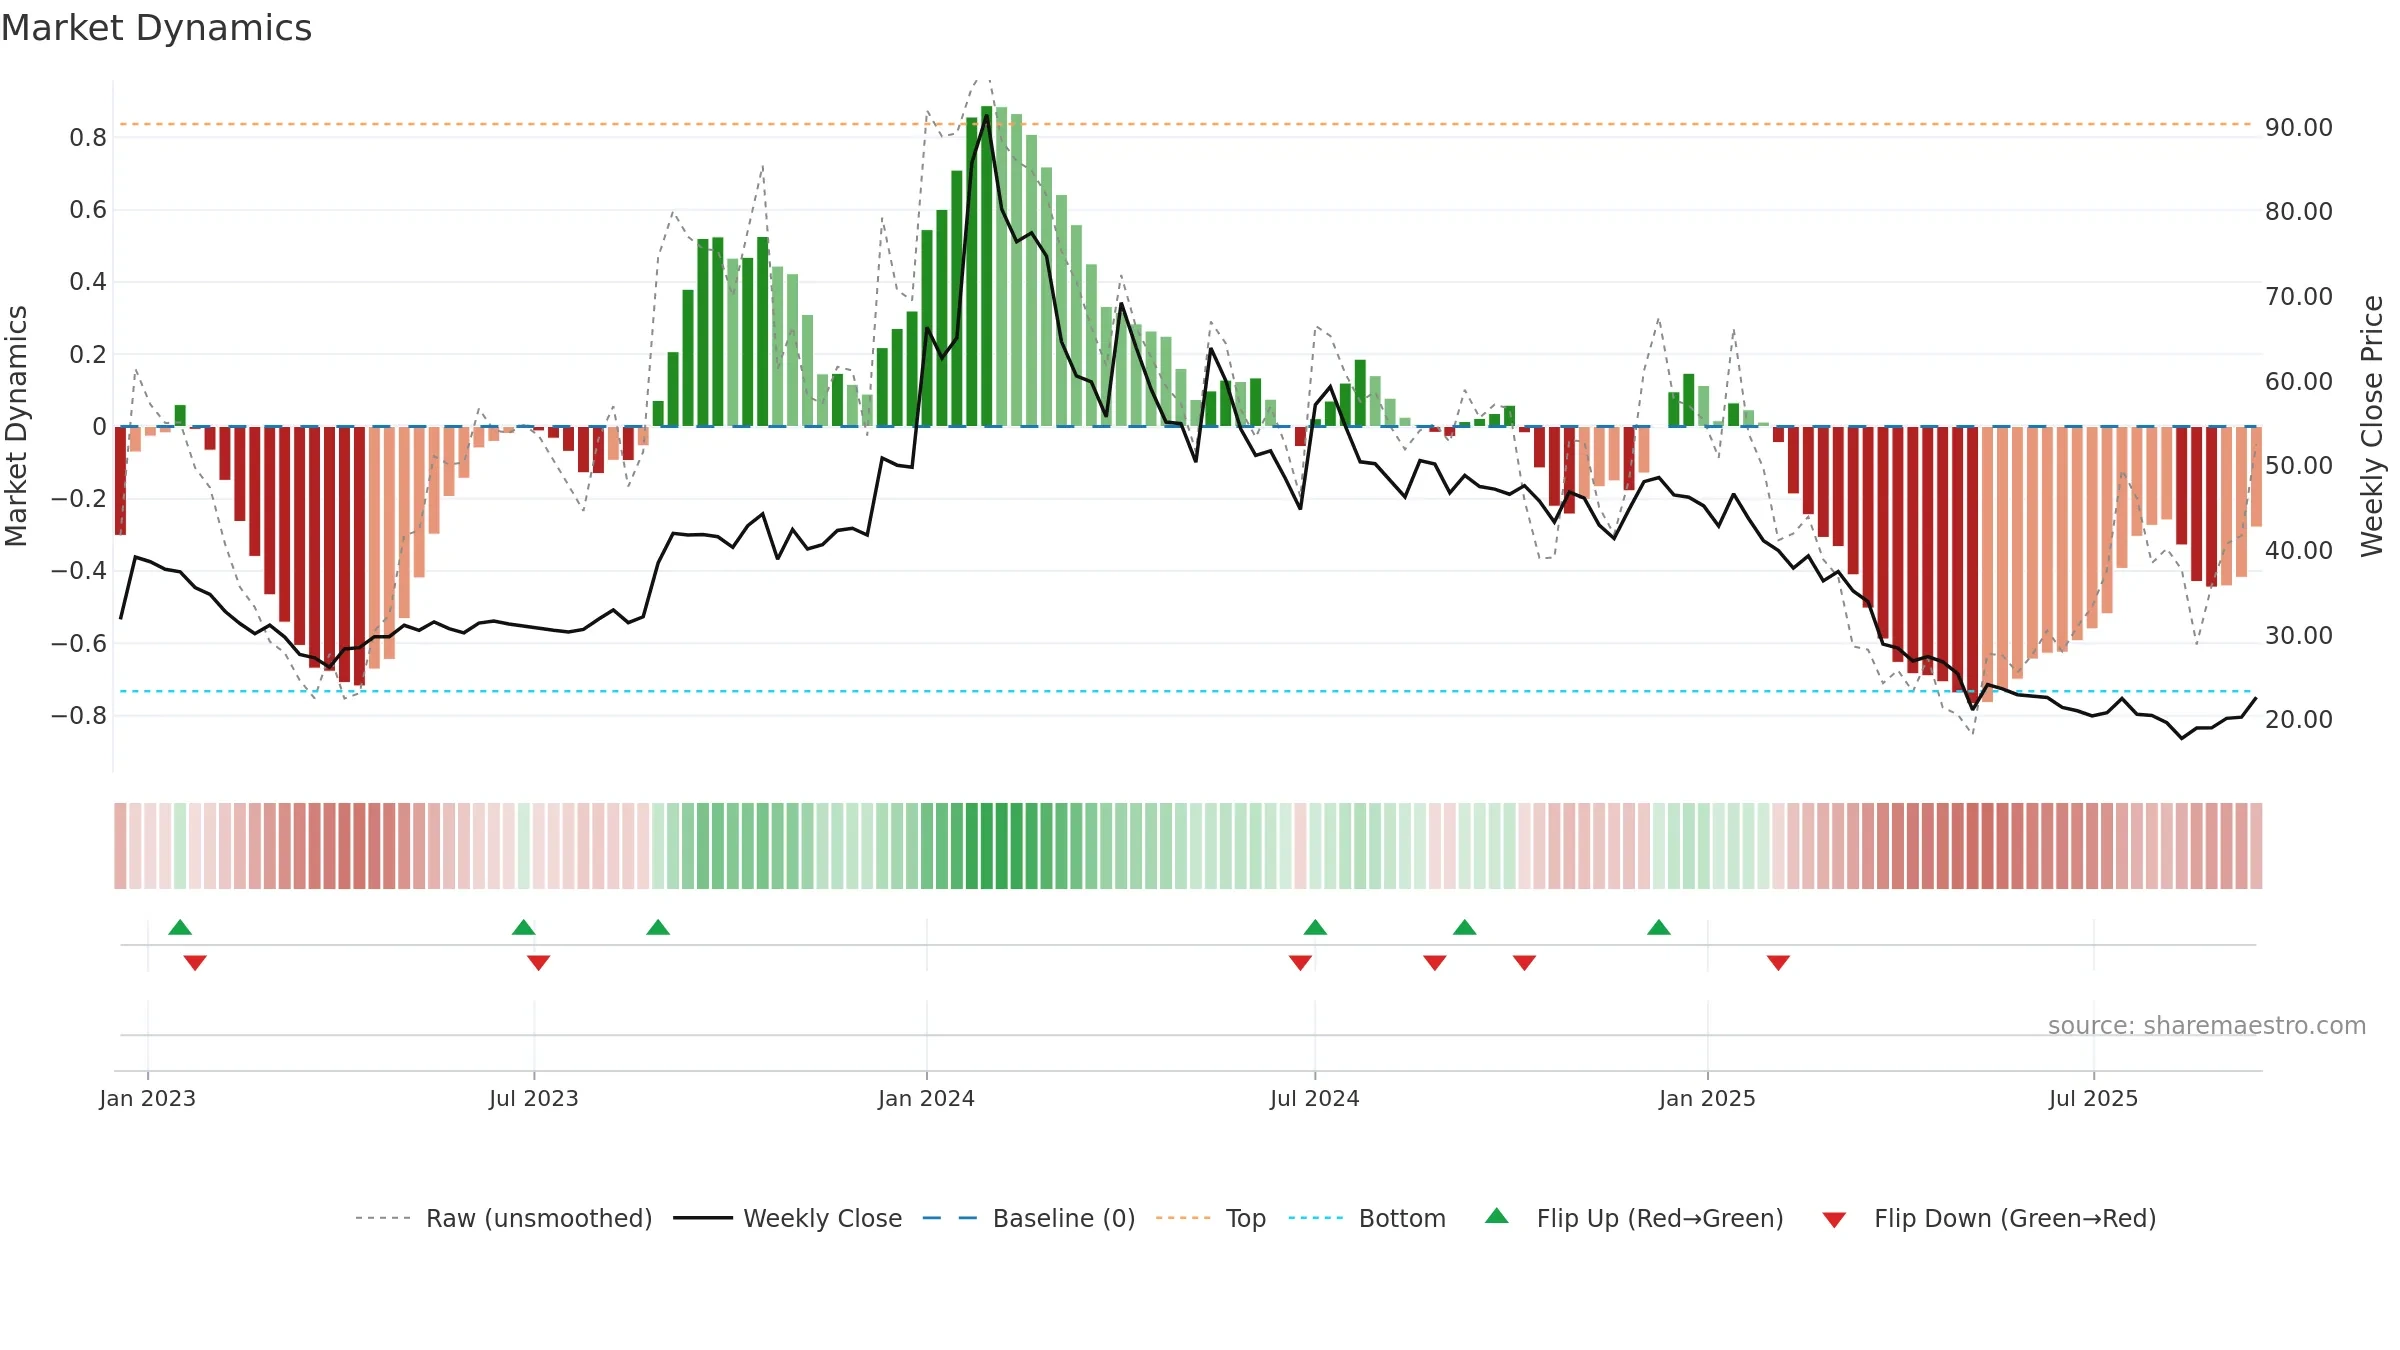Click the Weekly Close Price axis title
The image size is (2400, 1350).
pyautogui.click(x=2372, y=426)
